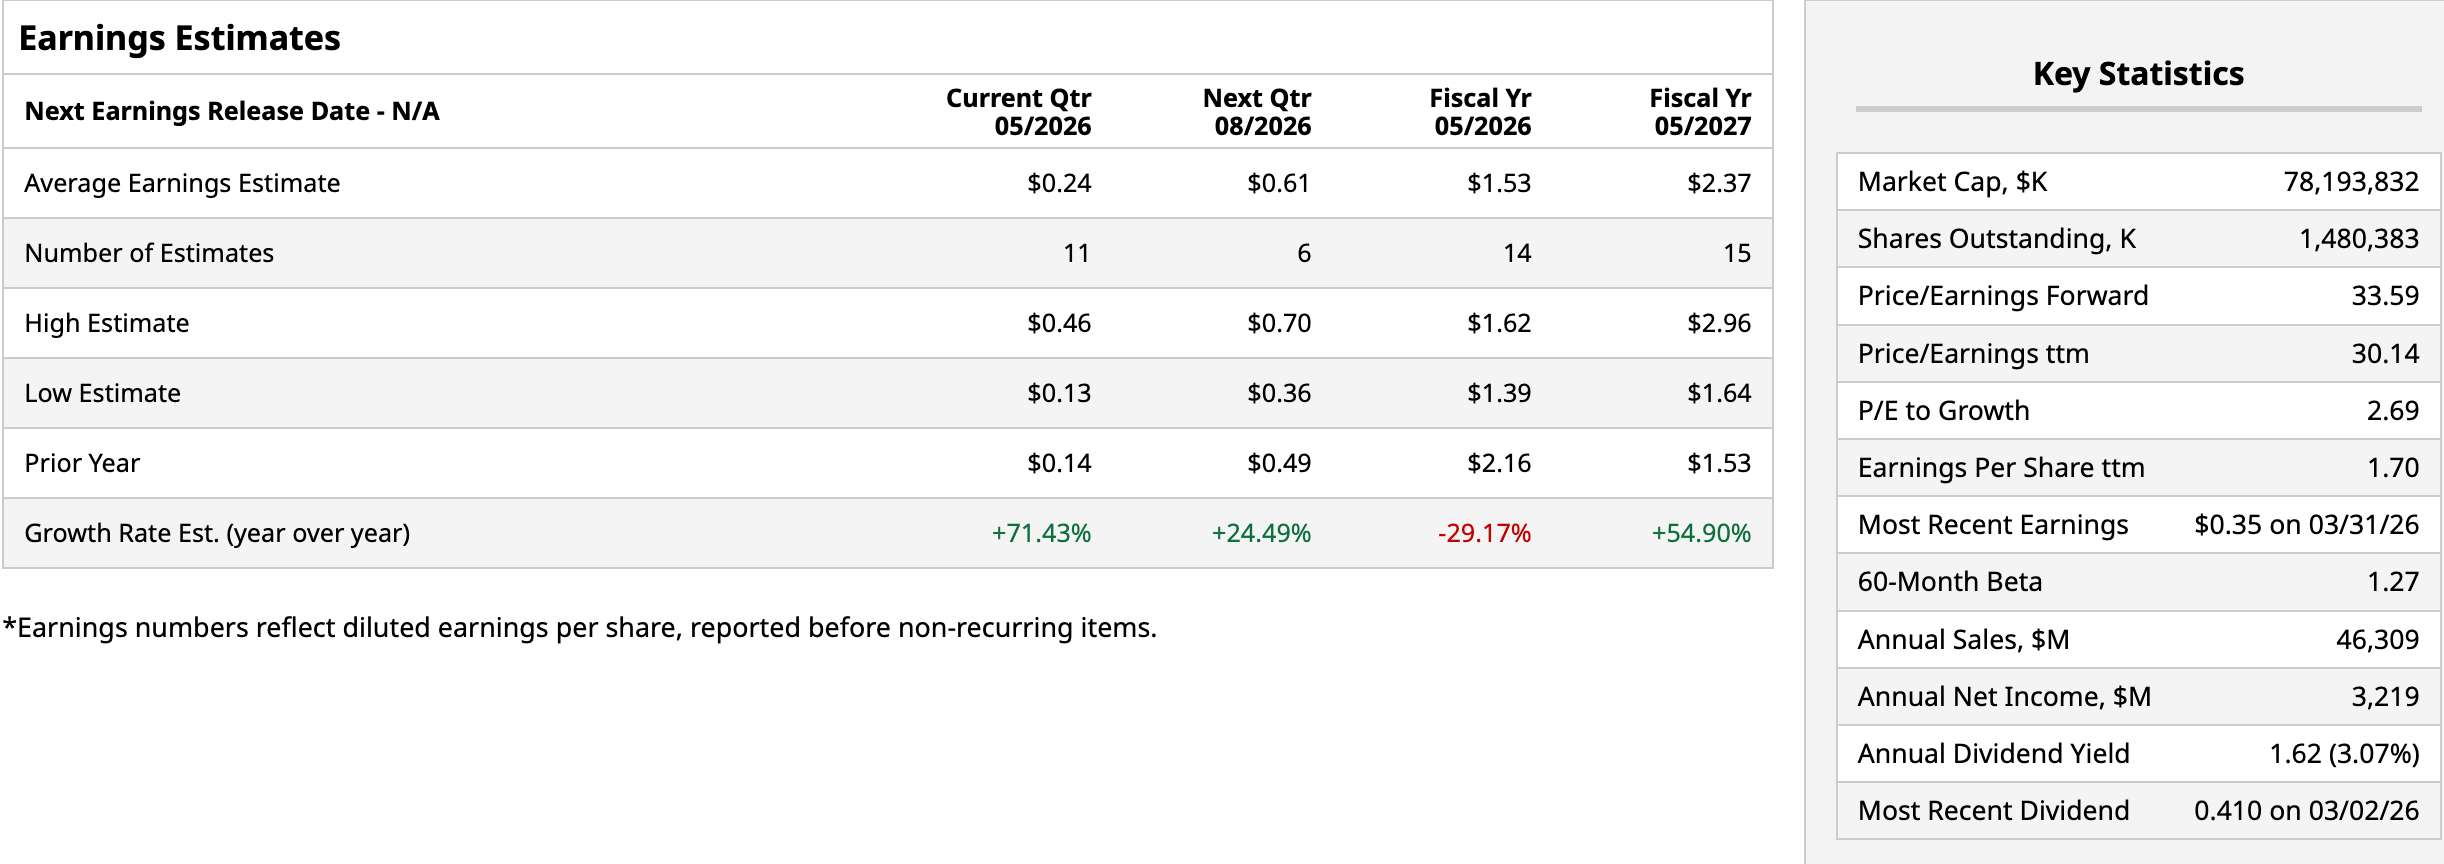
Task: Click the Low Estimate row label
Action: click(x=103, y=393)
